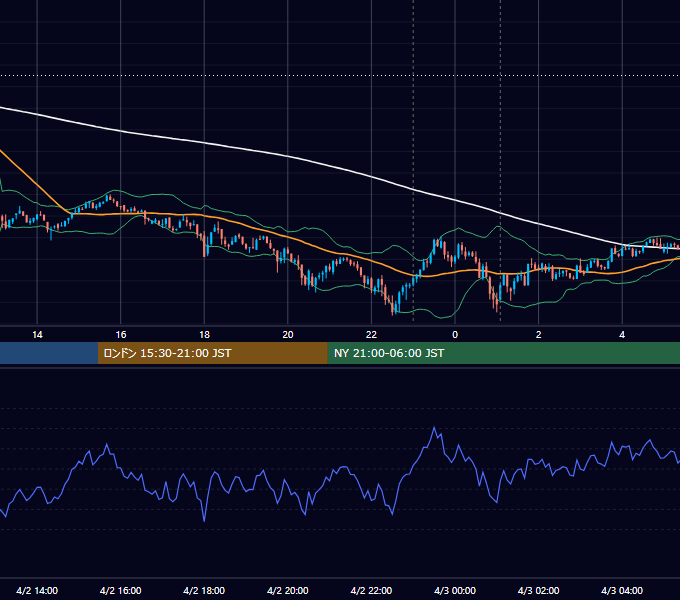Click the 4/3 02:00 time label
This screenshot has width=680, height=600.
[538, 590]
